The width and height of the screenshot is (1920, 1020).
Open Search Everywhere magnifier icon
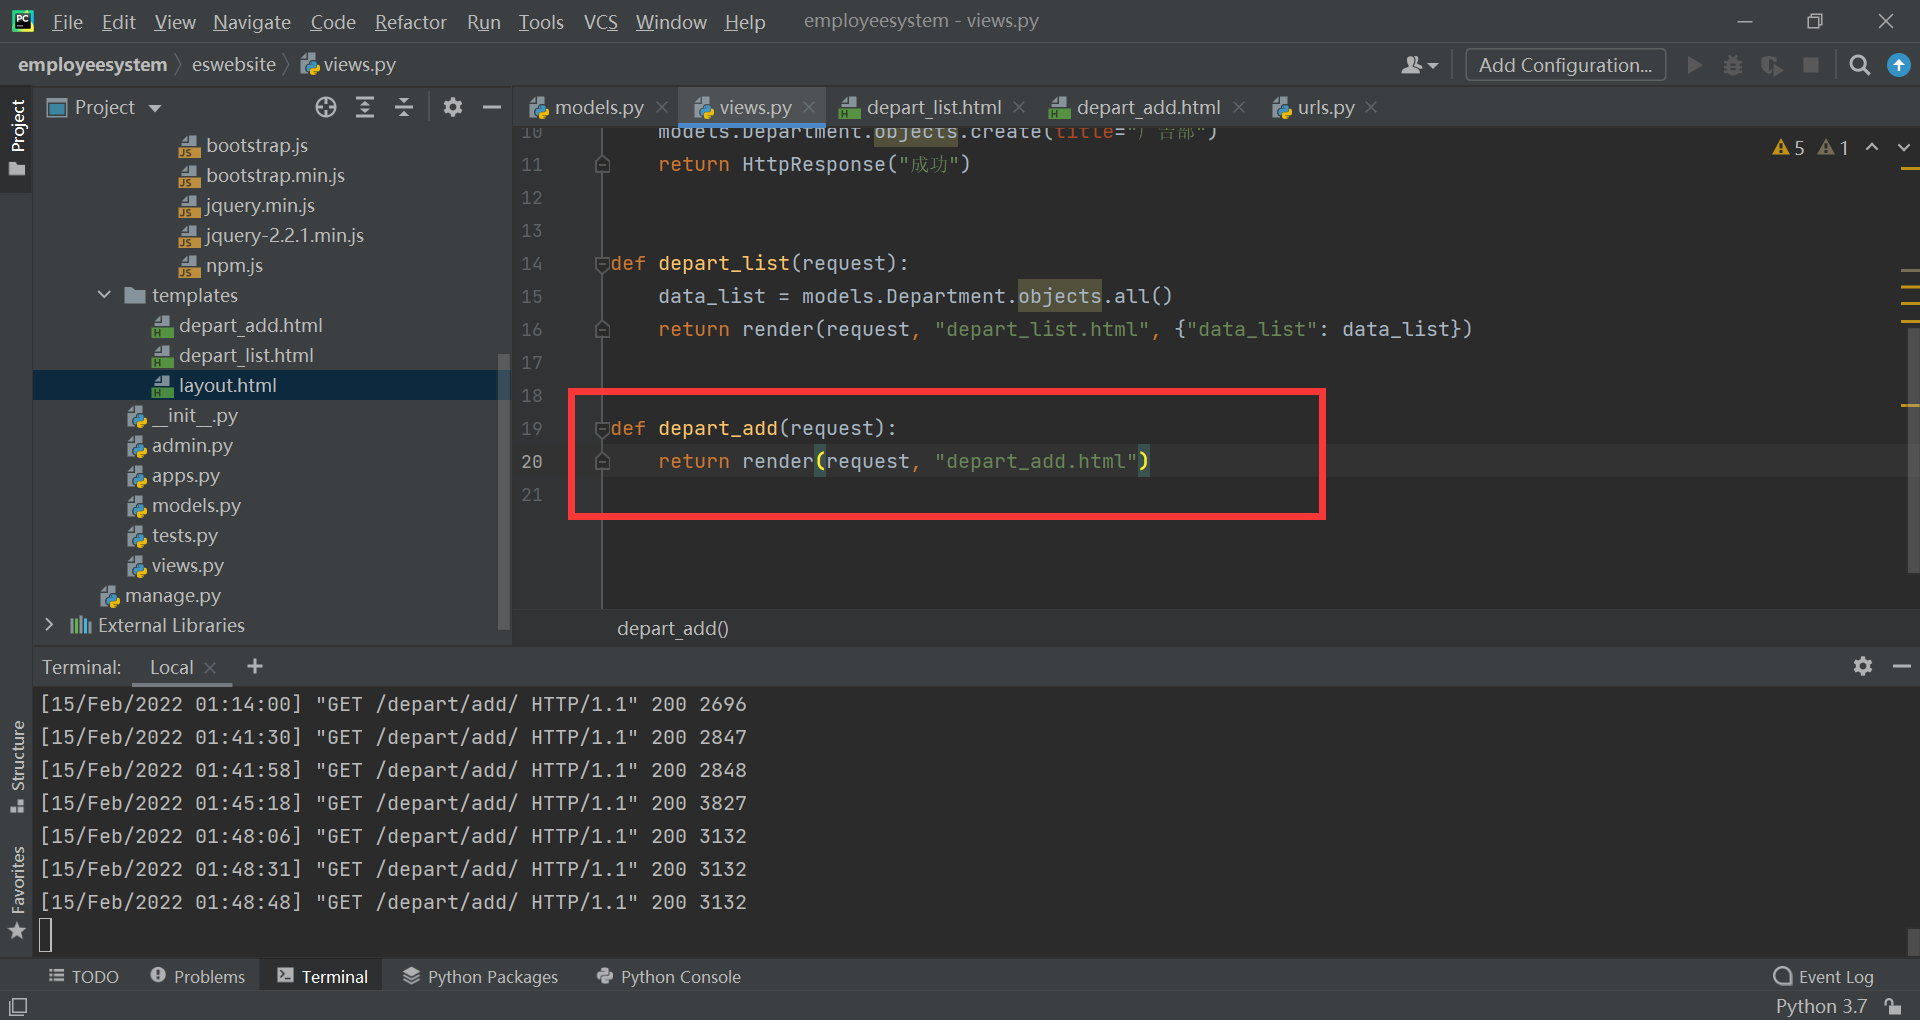(x=1860, y=65)
